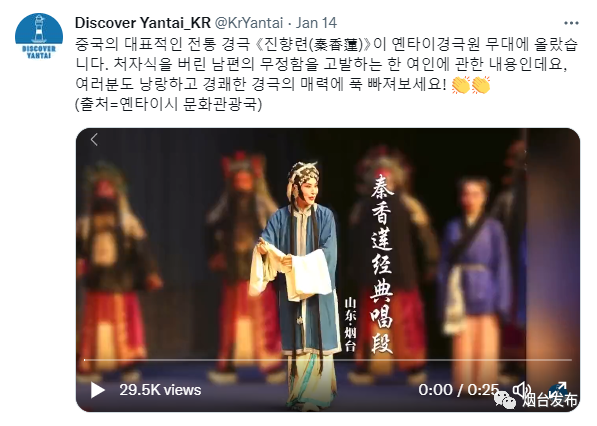Click the 29.5K views counter
This screenshot has width=597, height=426.
[x=160, y=390]
